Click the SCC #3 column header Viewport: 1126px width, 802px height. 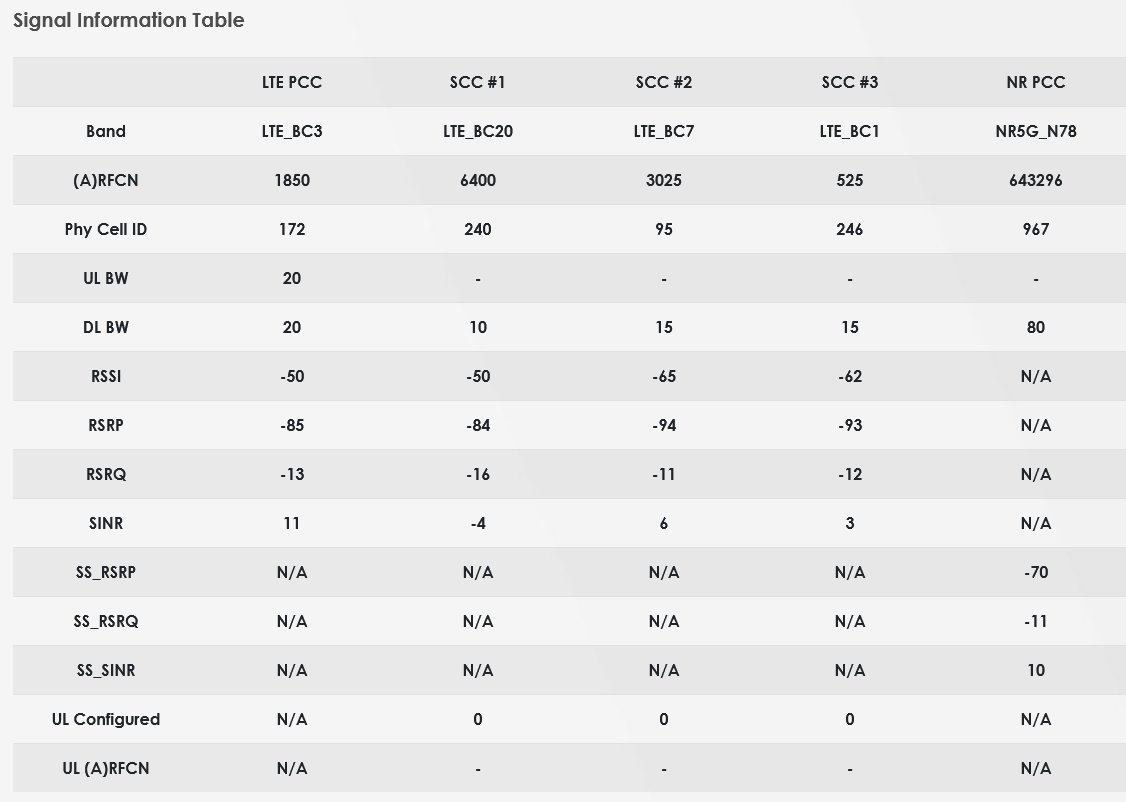(850, 82)
